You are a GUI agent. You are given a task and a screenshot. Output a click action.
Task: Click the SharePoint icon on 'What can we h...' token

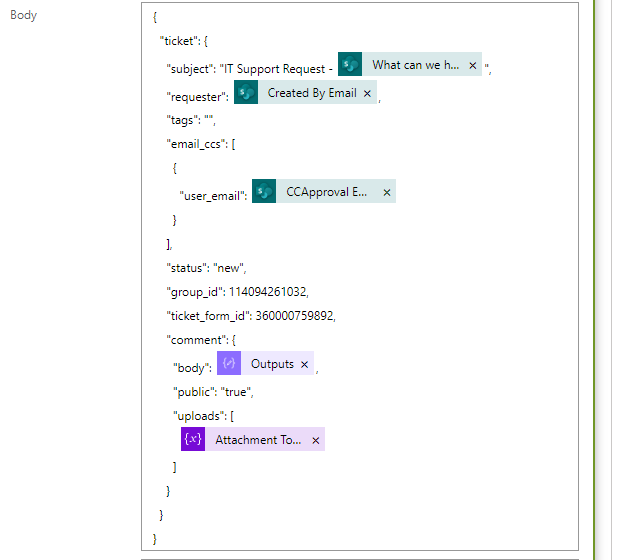click(349, 65)
